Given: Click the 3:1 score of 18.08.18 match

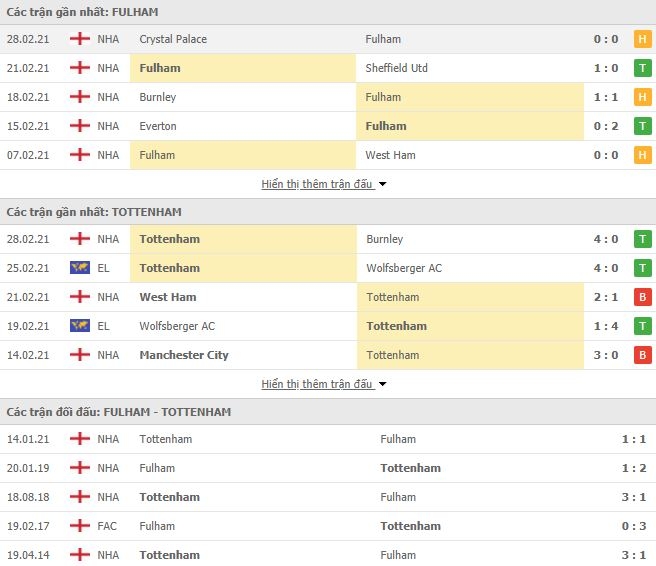Looking at the screenshot, I should coord(633,497).
